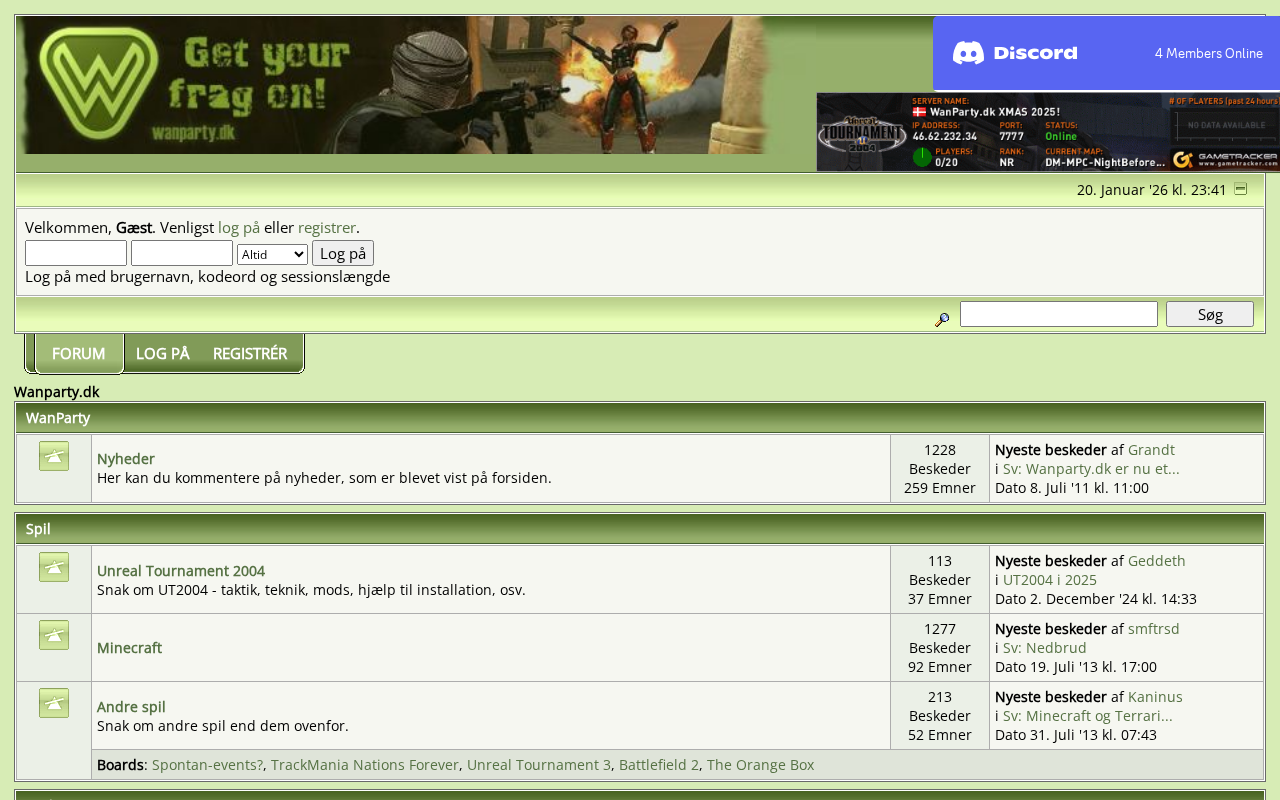The image size is (1280, 800).
Task: Open the Nyheder board status icon
Action: 54,456
